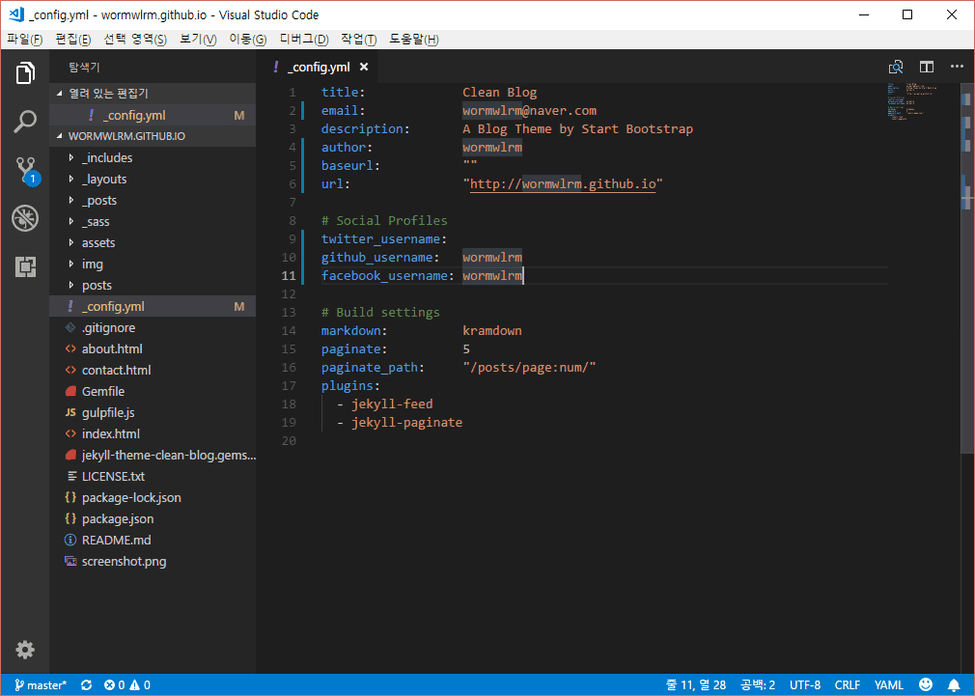Click the smiley feedback icon

(926, 685)
